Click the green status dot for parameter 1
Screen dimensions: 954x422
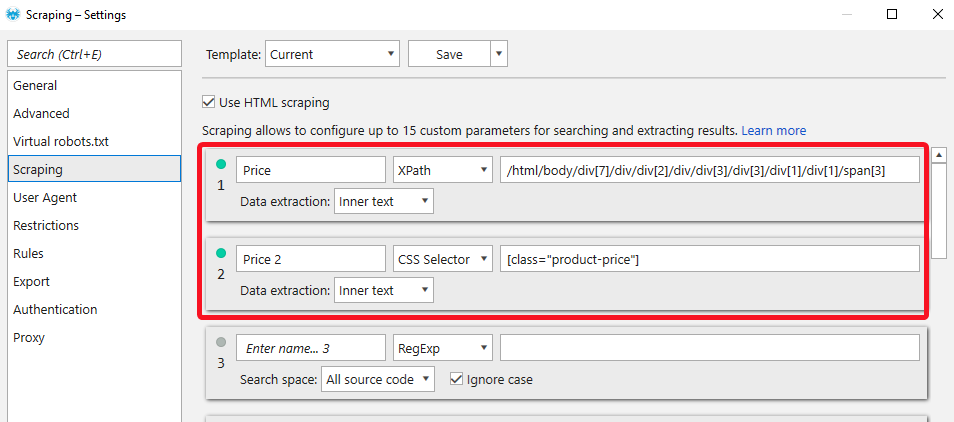tap(221, 164)
